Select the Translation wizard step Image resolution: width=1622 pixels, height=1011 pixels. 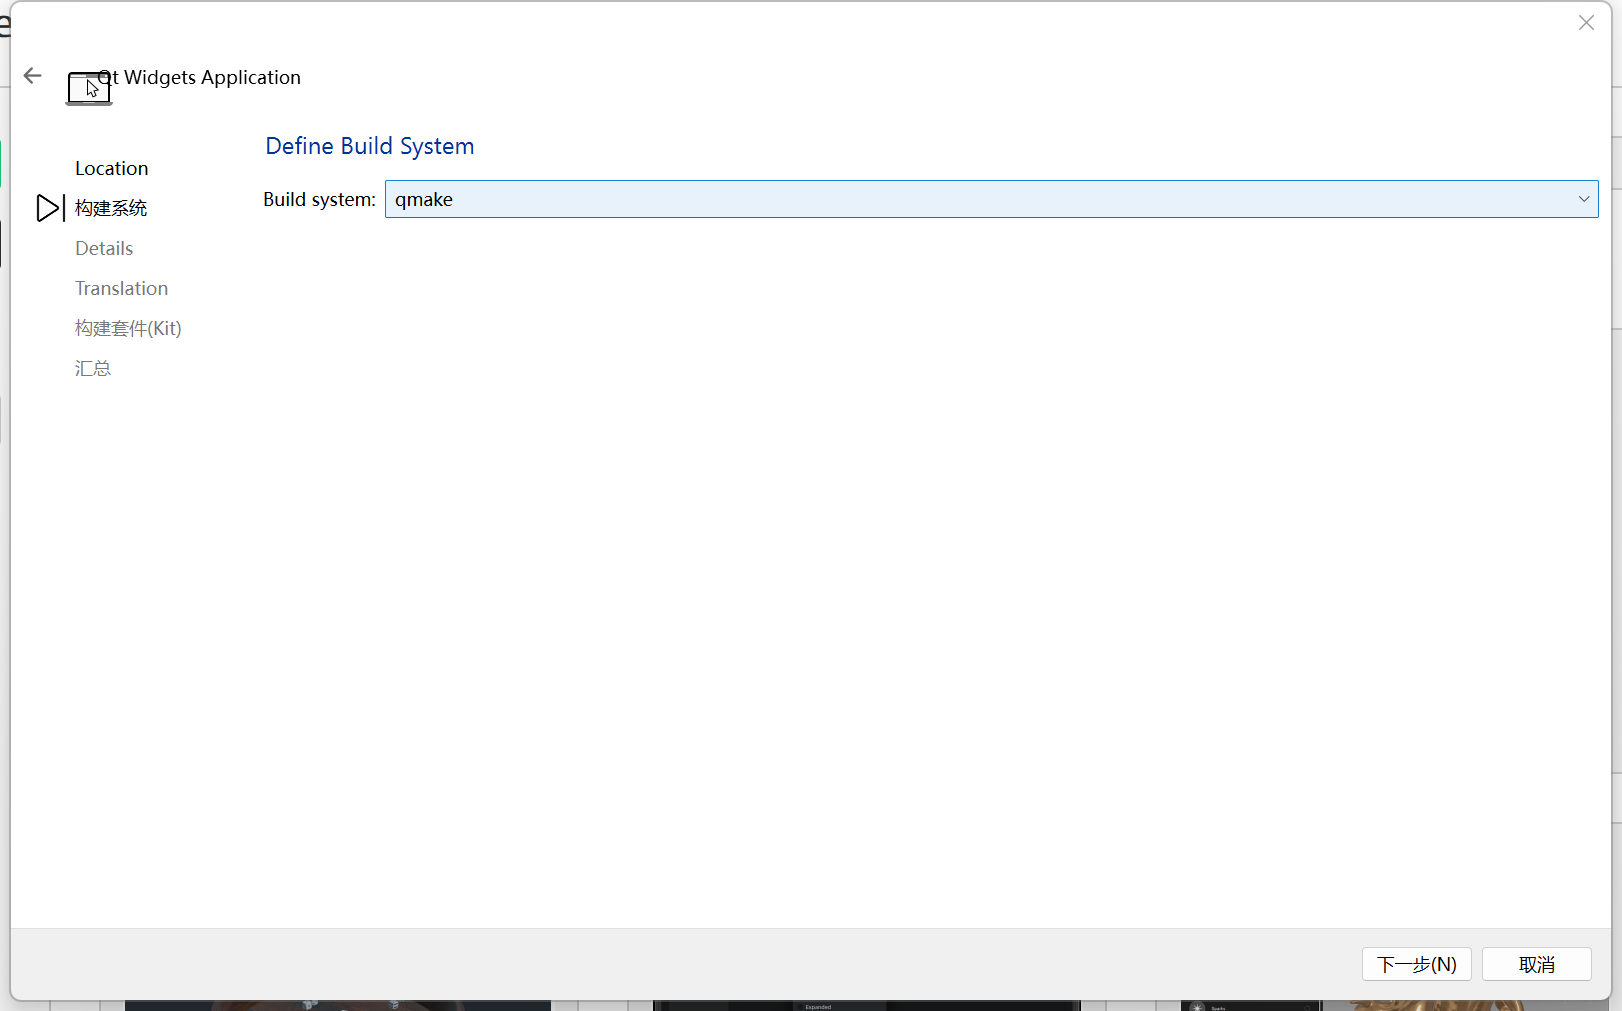pyautogui.click(x=122, y=288)
